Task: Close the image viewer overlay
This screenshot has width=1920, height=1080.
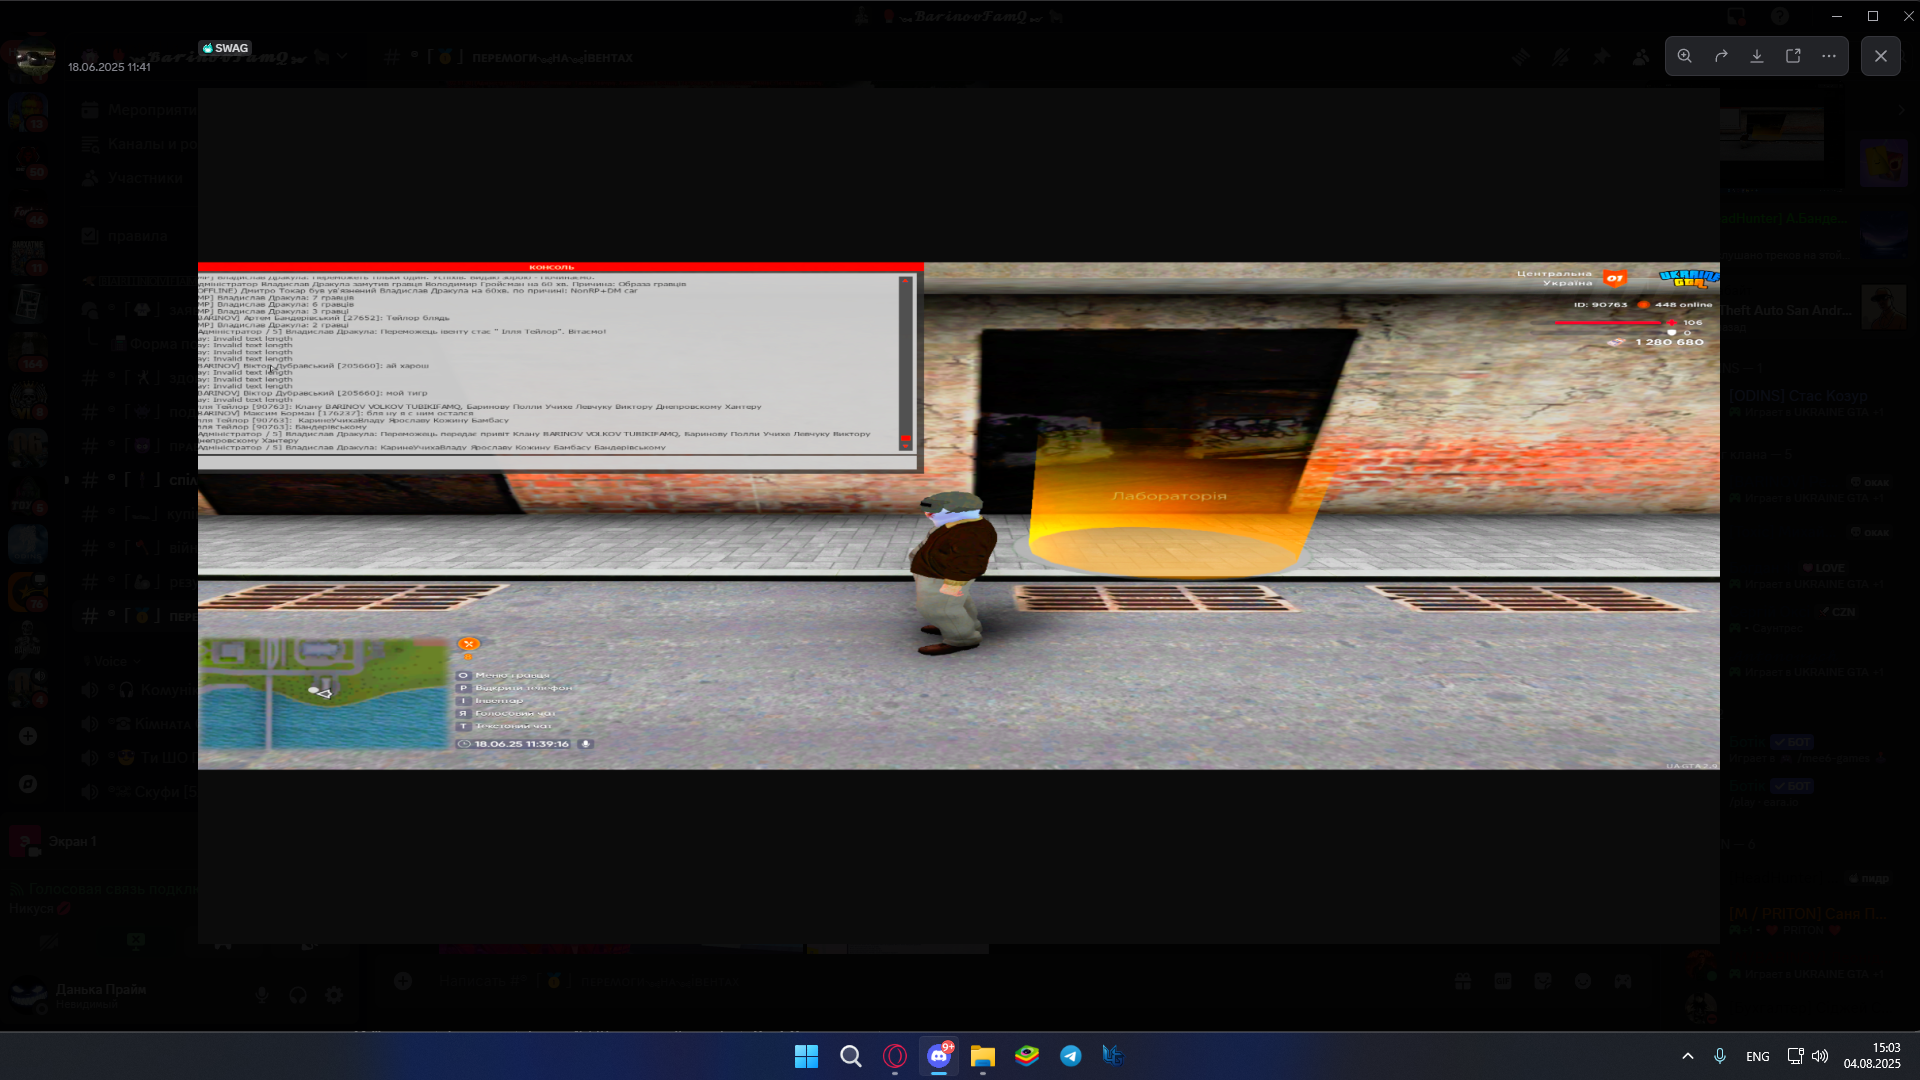Action: (1881, 56)
